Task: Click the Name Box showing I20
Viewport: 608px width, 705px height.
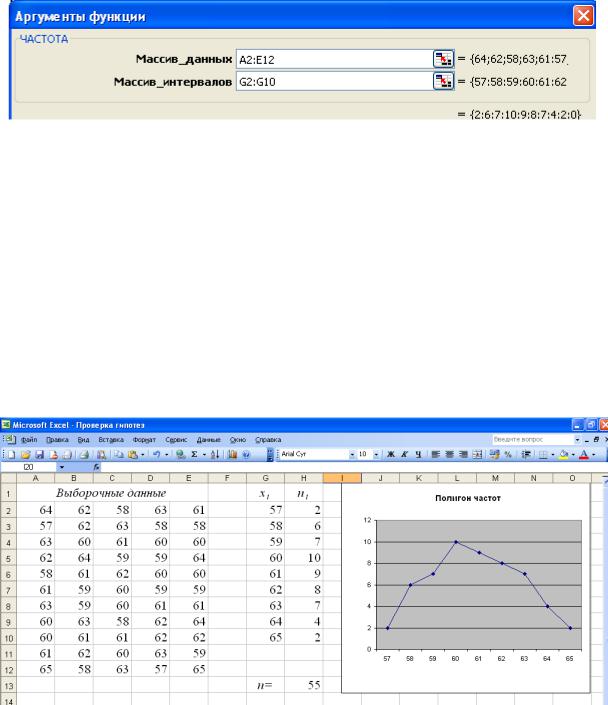Action: coord(29,467)
